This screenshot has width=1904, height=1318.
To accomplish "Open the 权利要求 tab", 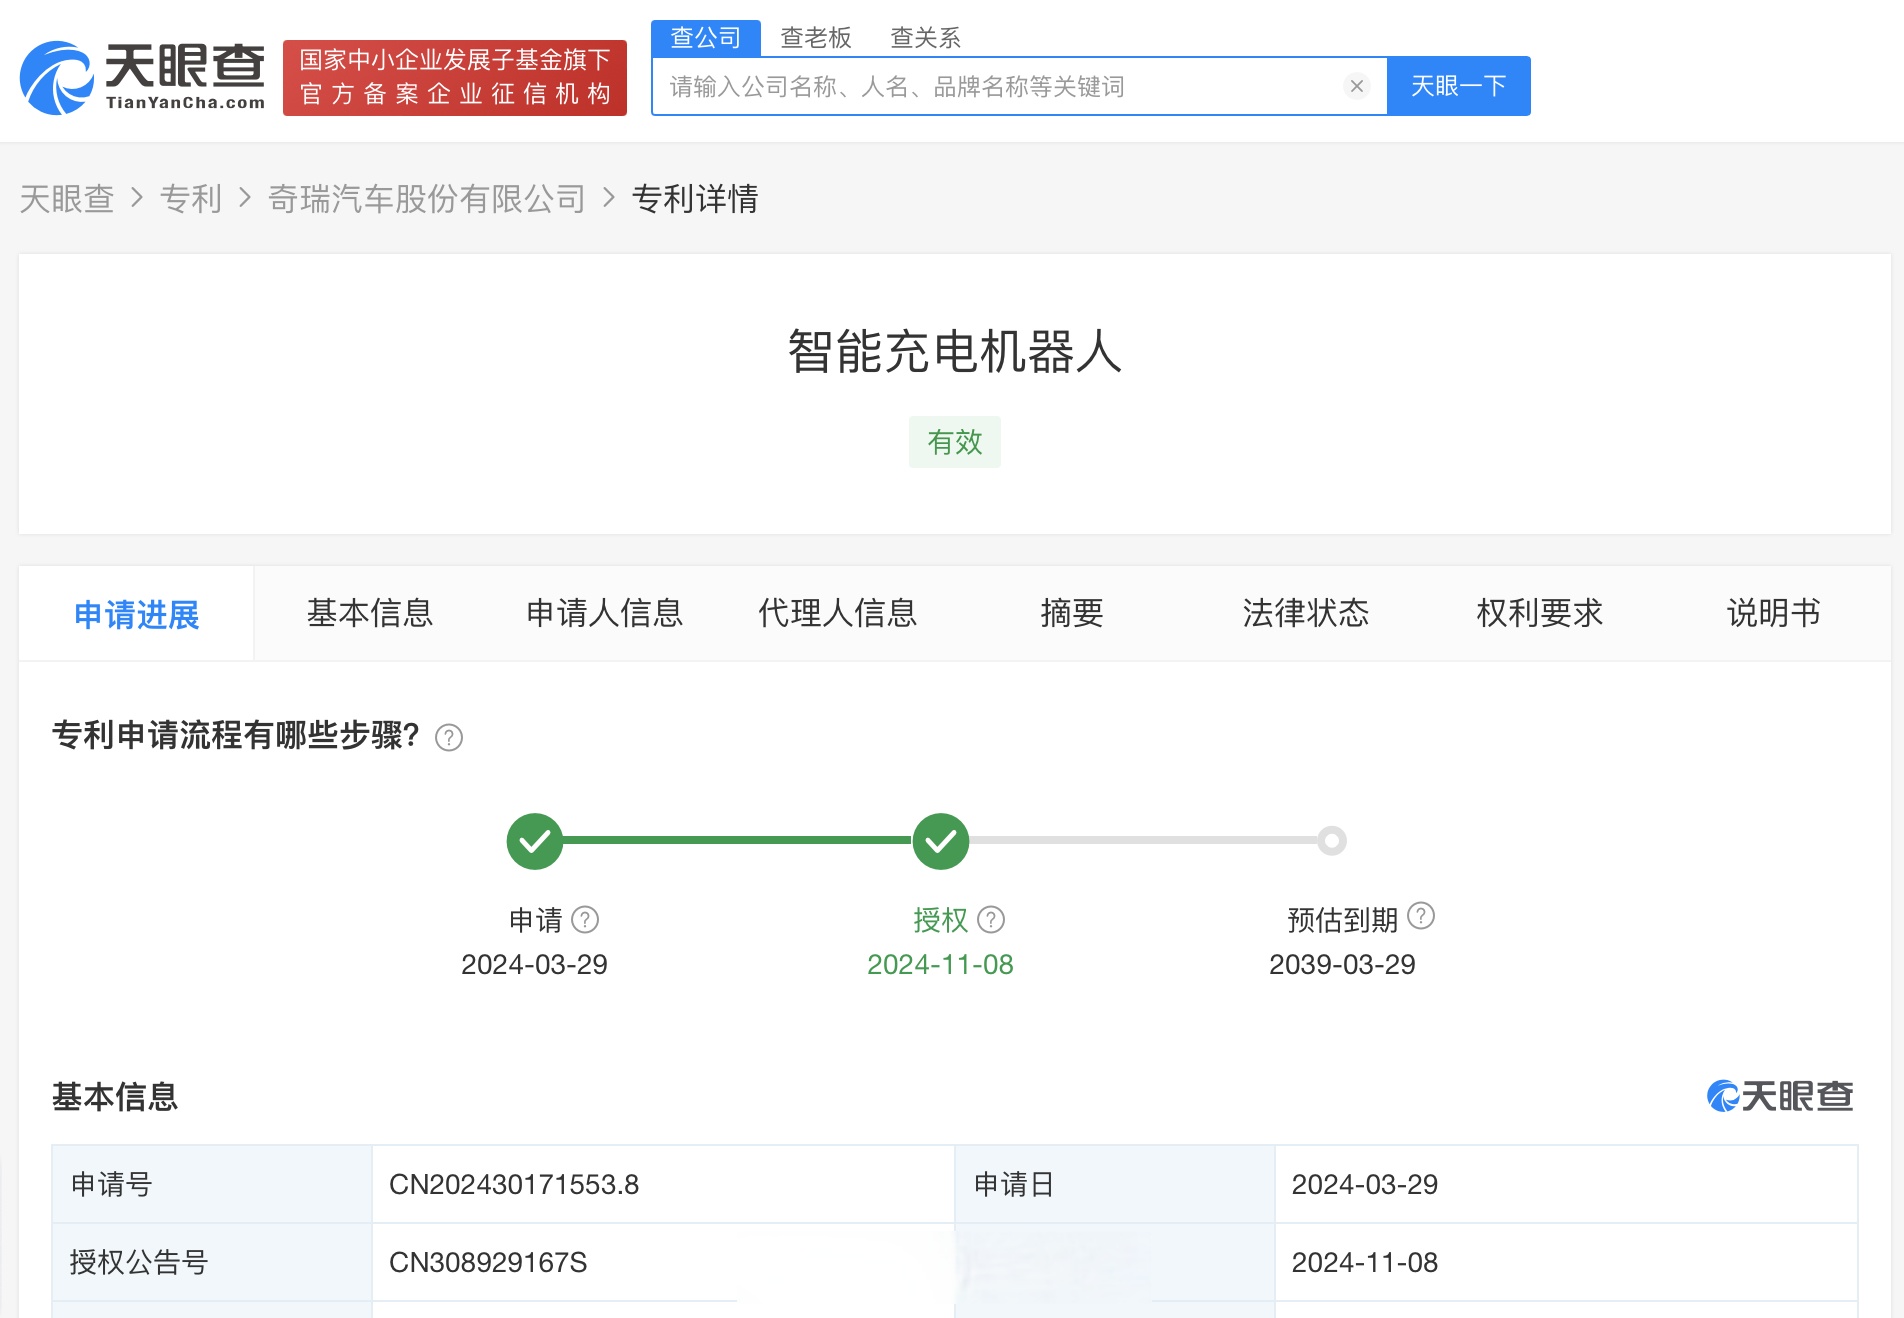I will tap(1538, 614).
